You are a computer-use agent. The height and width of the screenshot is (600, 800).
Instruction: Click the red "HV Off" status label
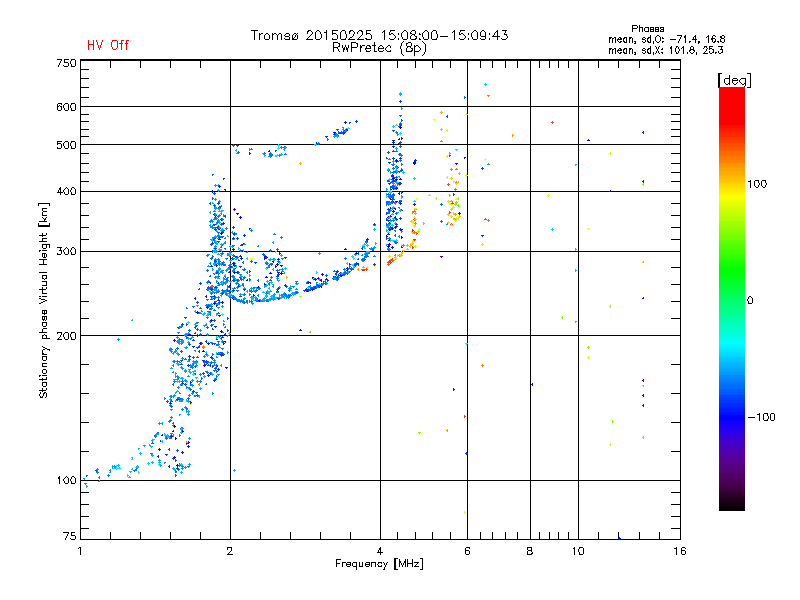(x=107, y=45)
